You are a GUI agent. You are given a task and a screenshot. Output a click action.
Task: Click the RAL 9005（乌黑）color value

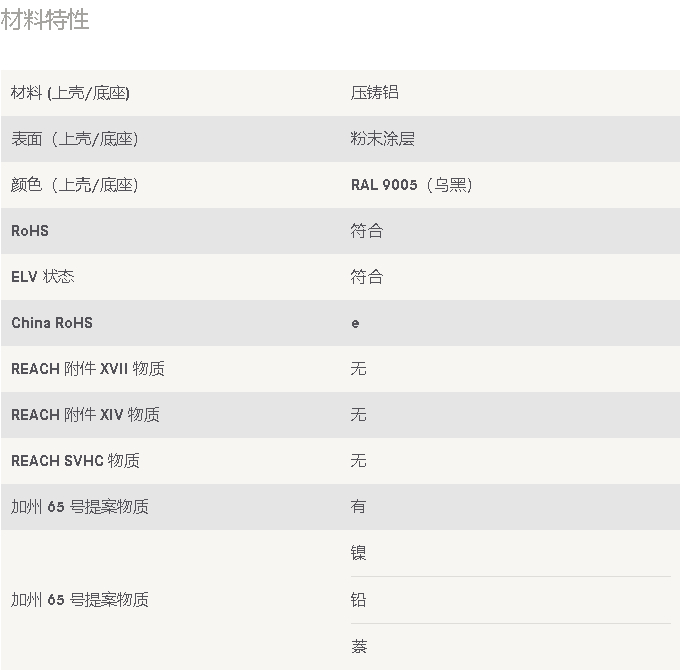click(411, 185)
